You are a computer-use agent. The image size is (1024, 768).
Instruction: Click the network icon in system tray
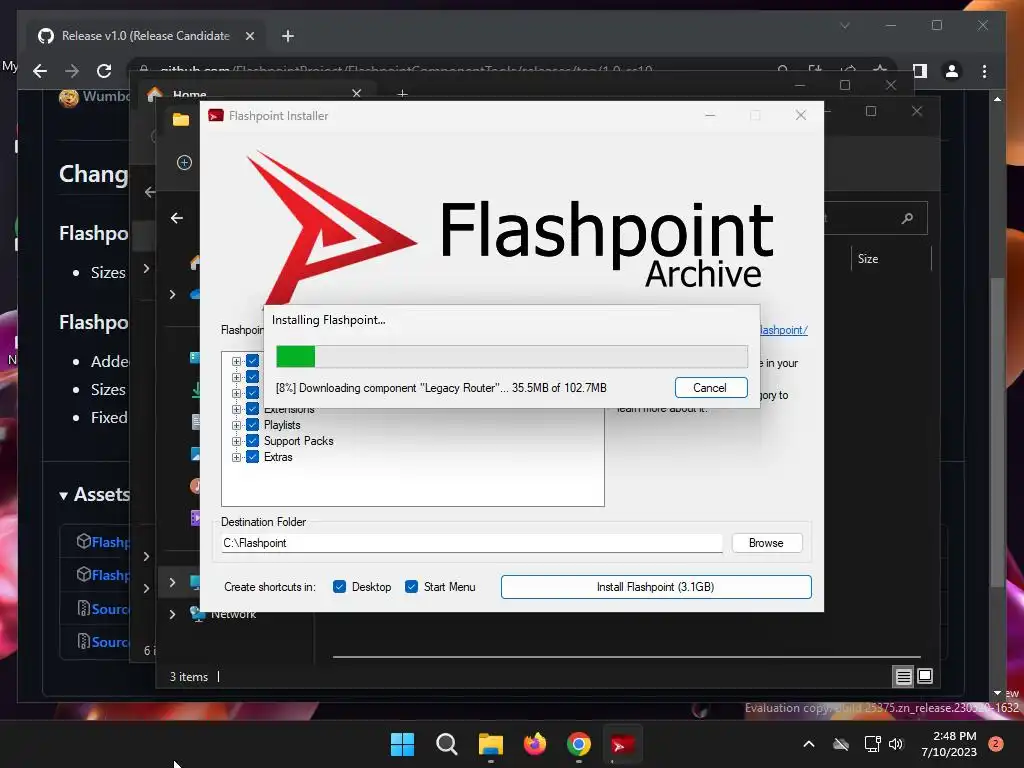(x=872, y=744)
